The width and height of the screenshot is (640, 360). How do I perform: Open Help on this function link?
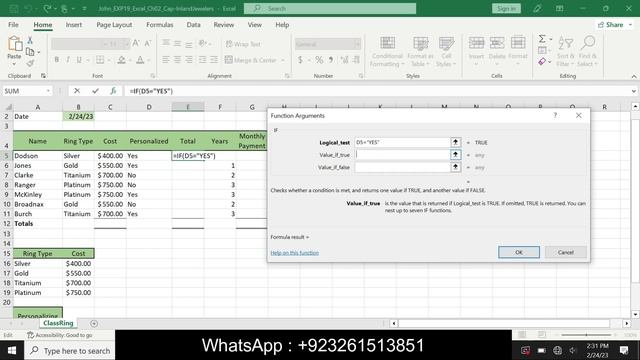[294, 253]
